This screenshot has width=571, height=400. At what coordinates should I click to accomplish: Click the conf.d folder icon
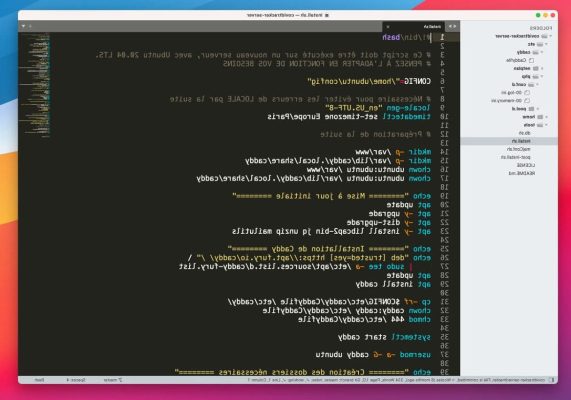(531, 85)
